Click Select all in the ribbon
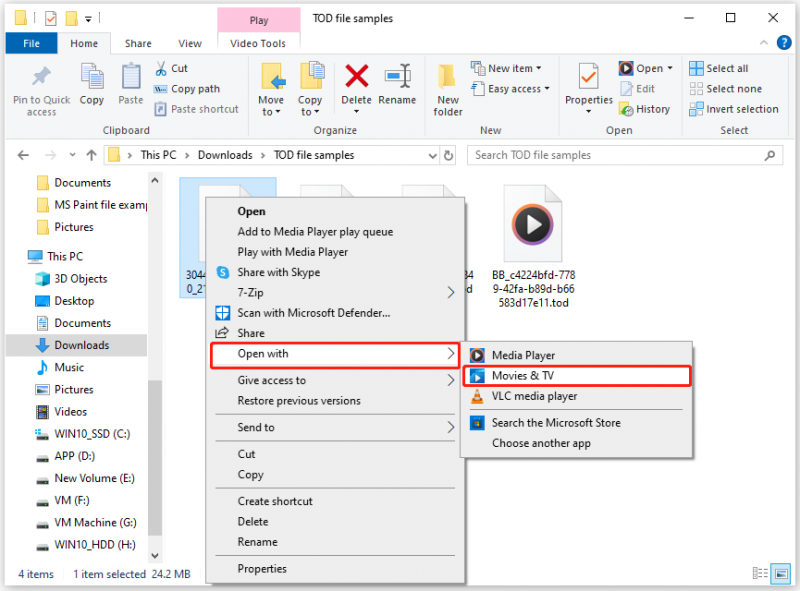 click(718, 68)
